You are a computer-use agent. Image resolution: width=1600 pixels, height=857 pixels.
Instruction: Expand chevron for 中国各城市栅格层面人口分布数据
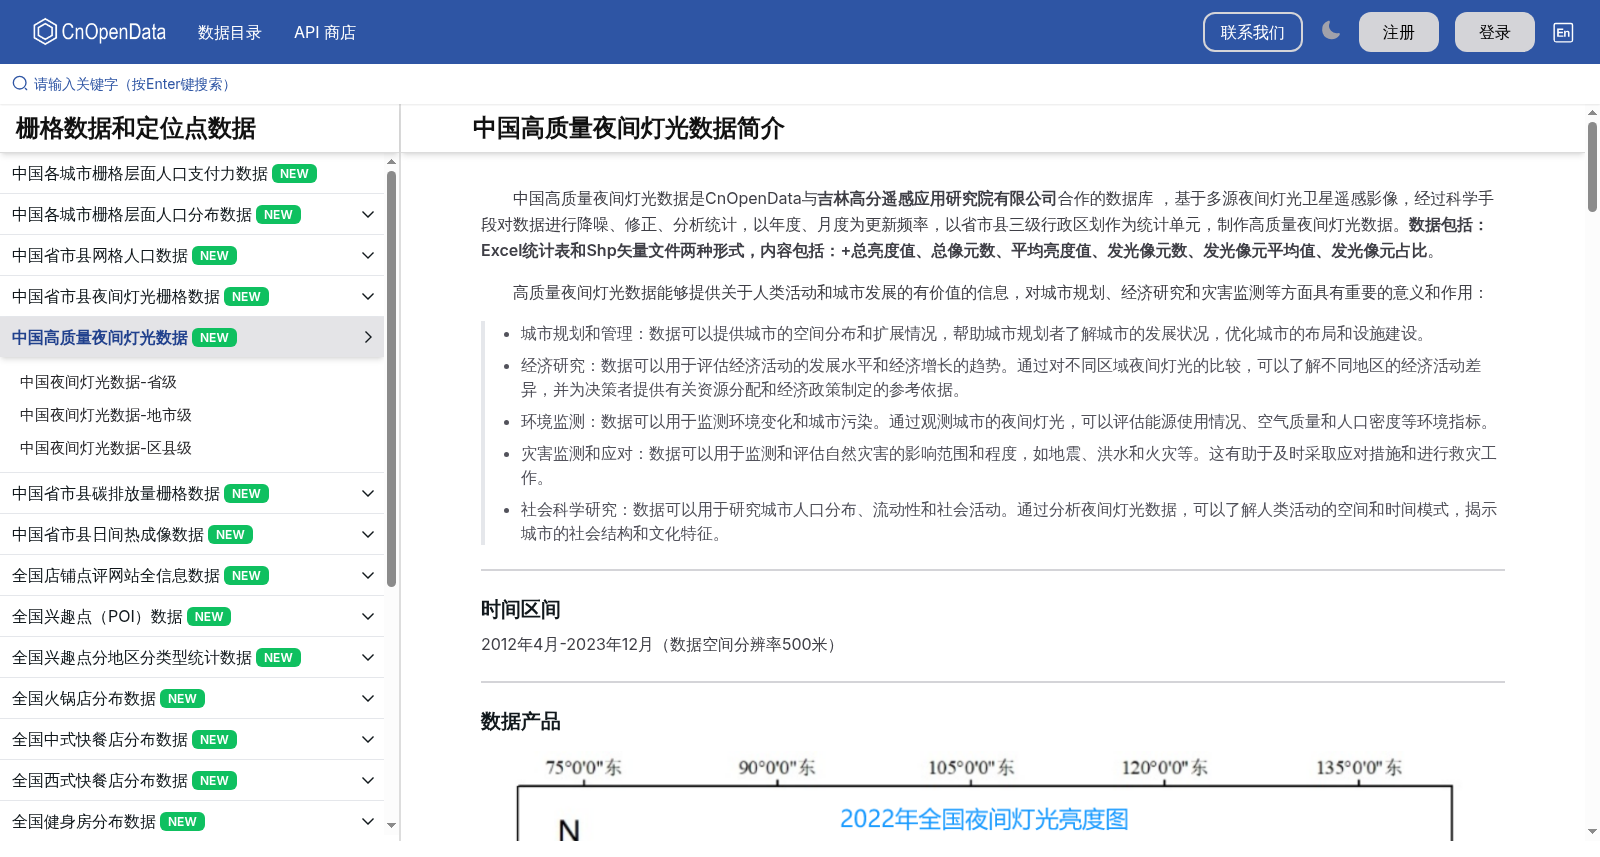coord(368,215)
